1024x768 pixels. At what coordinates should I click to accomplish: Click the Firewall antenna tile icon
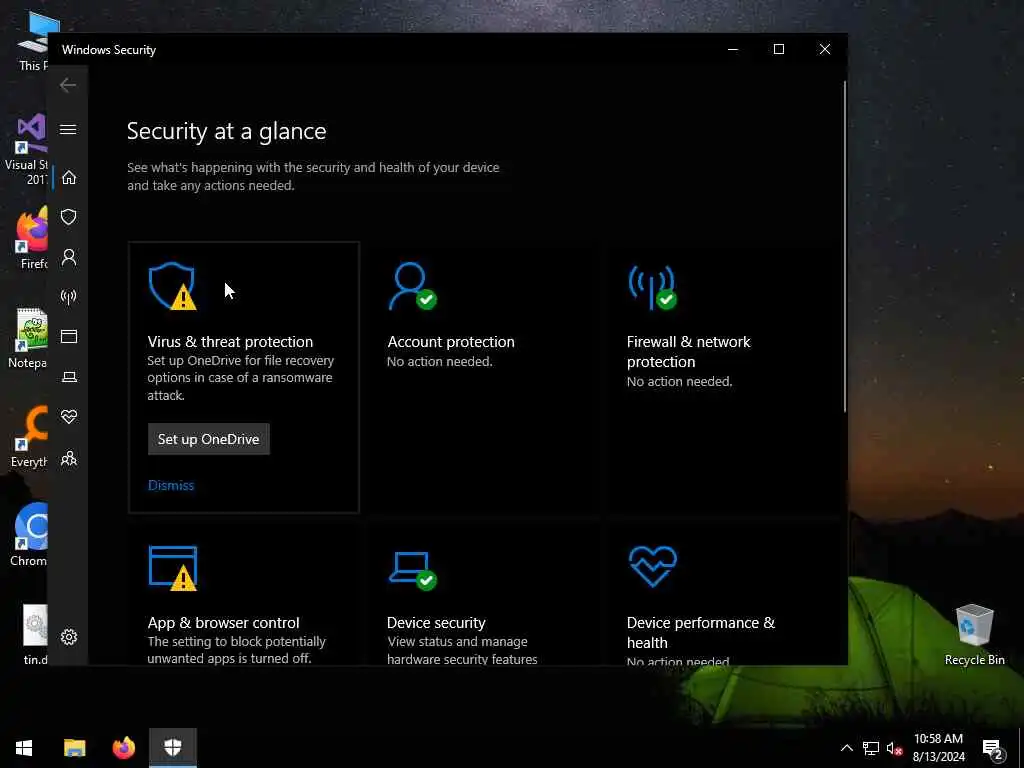pos(652,287)
